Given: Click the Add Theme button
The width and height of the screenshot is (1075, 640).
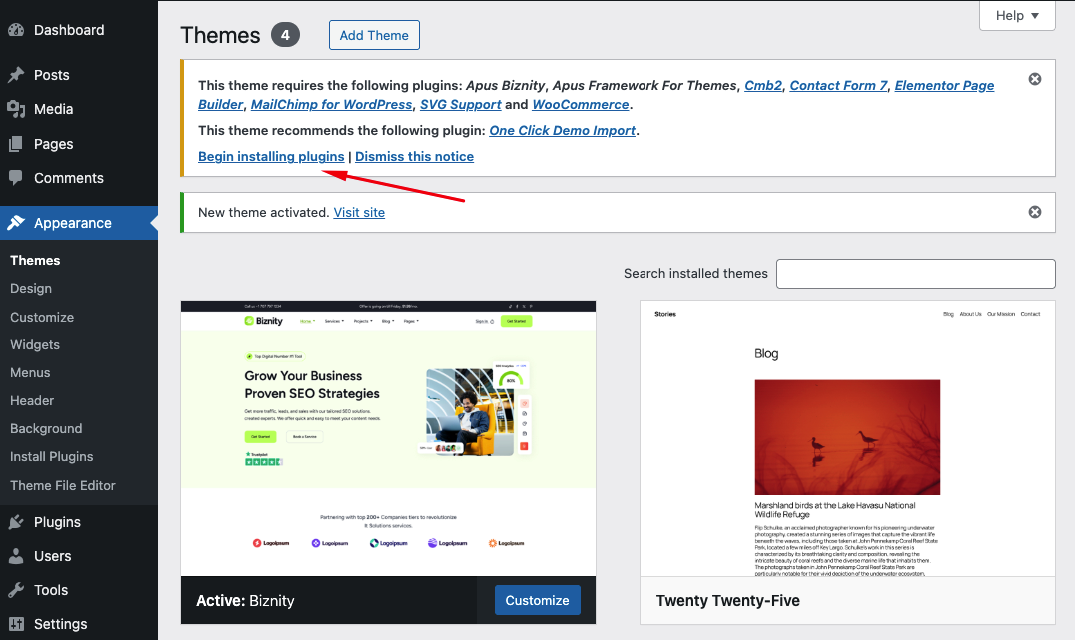Looking at the screenshot, I should pyautogui.click(x=374, y=35).
